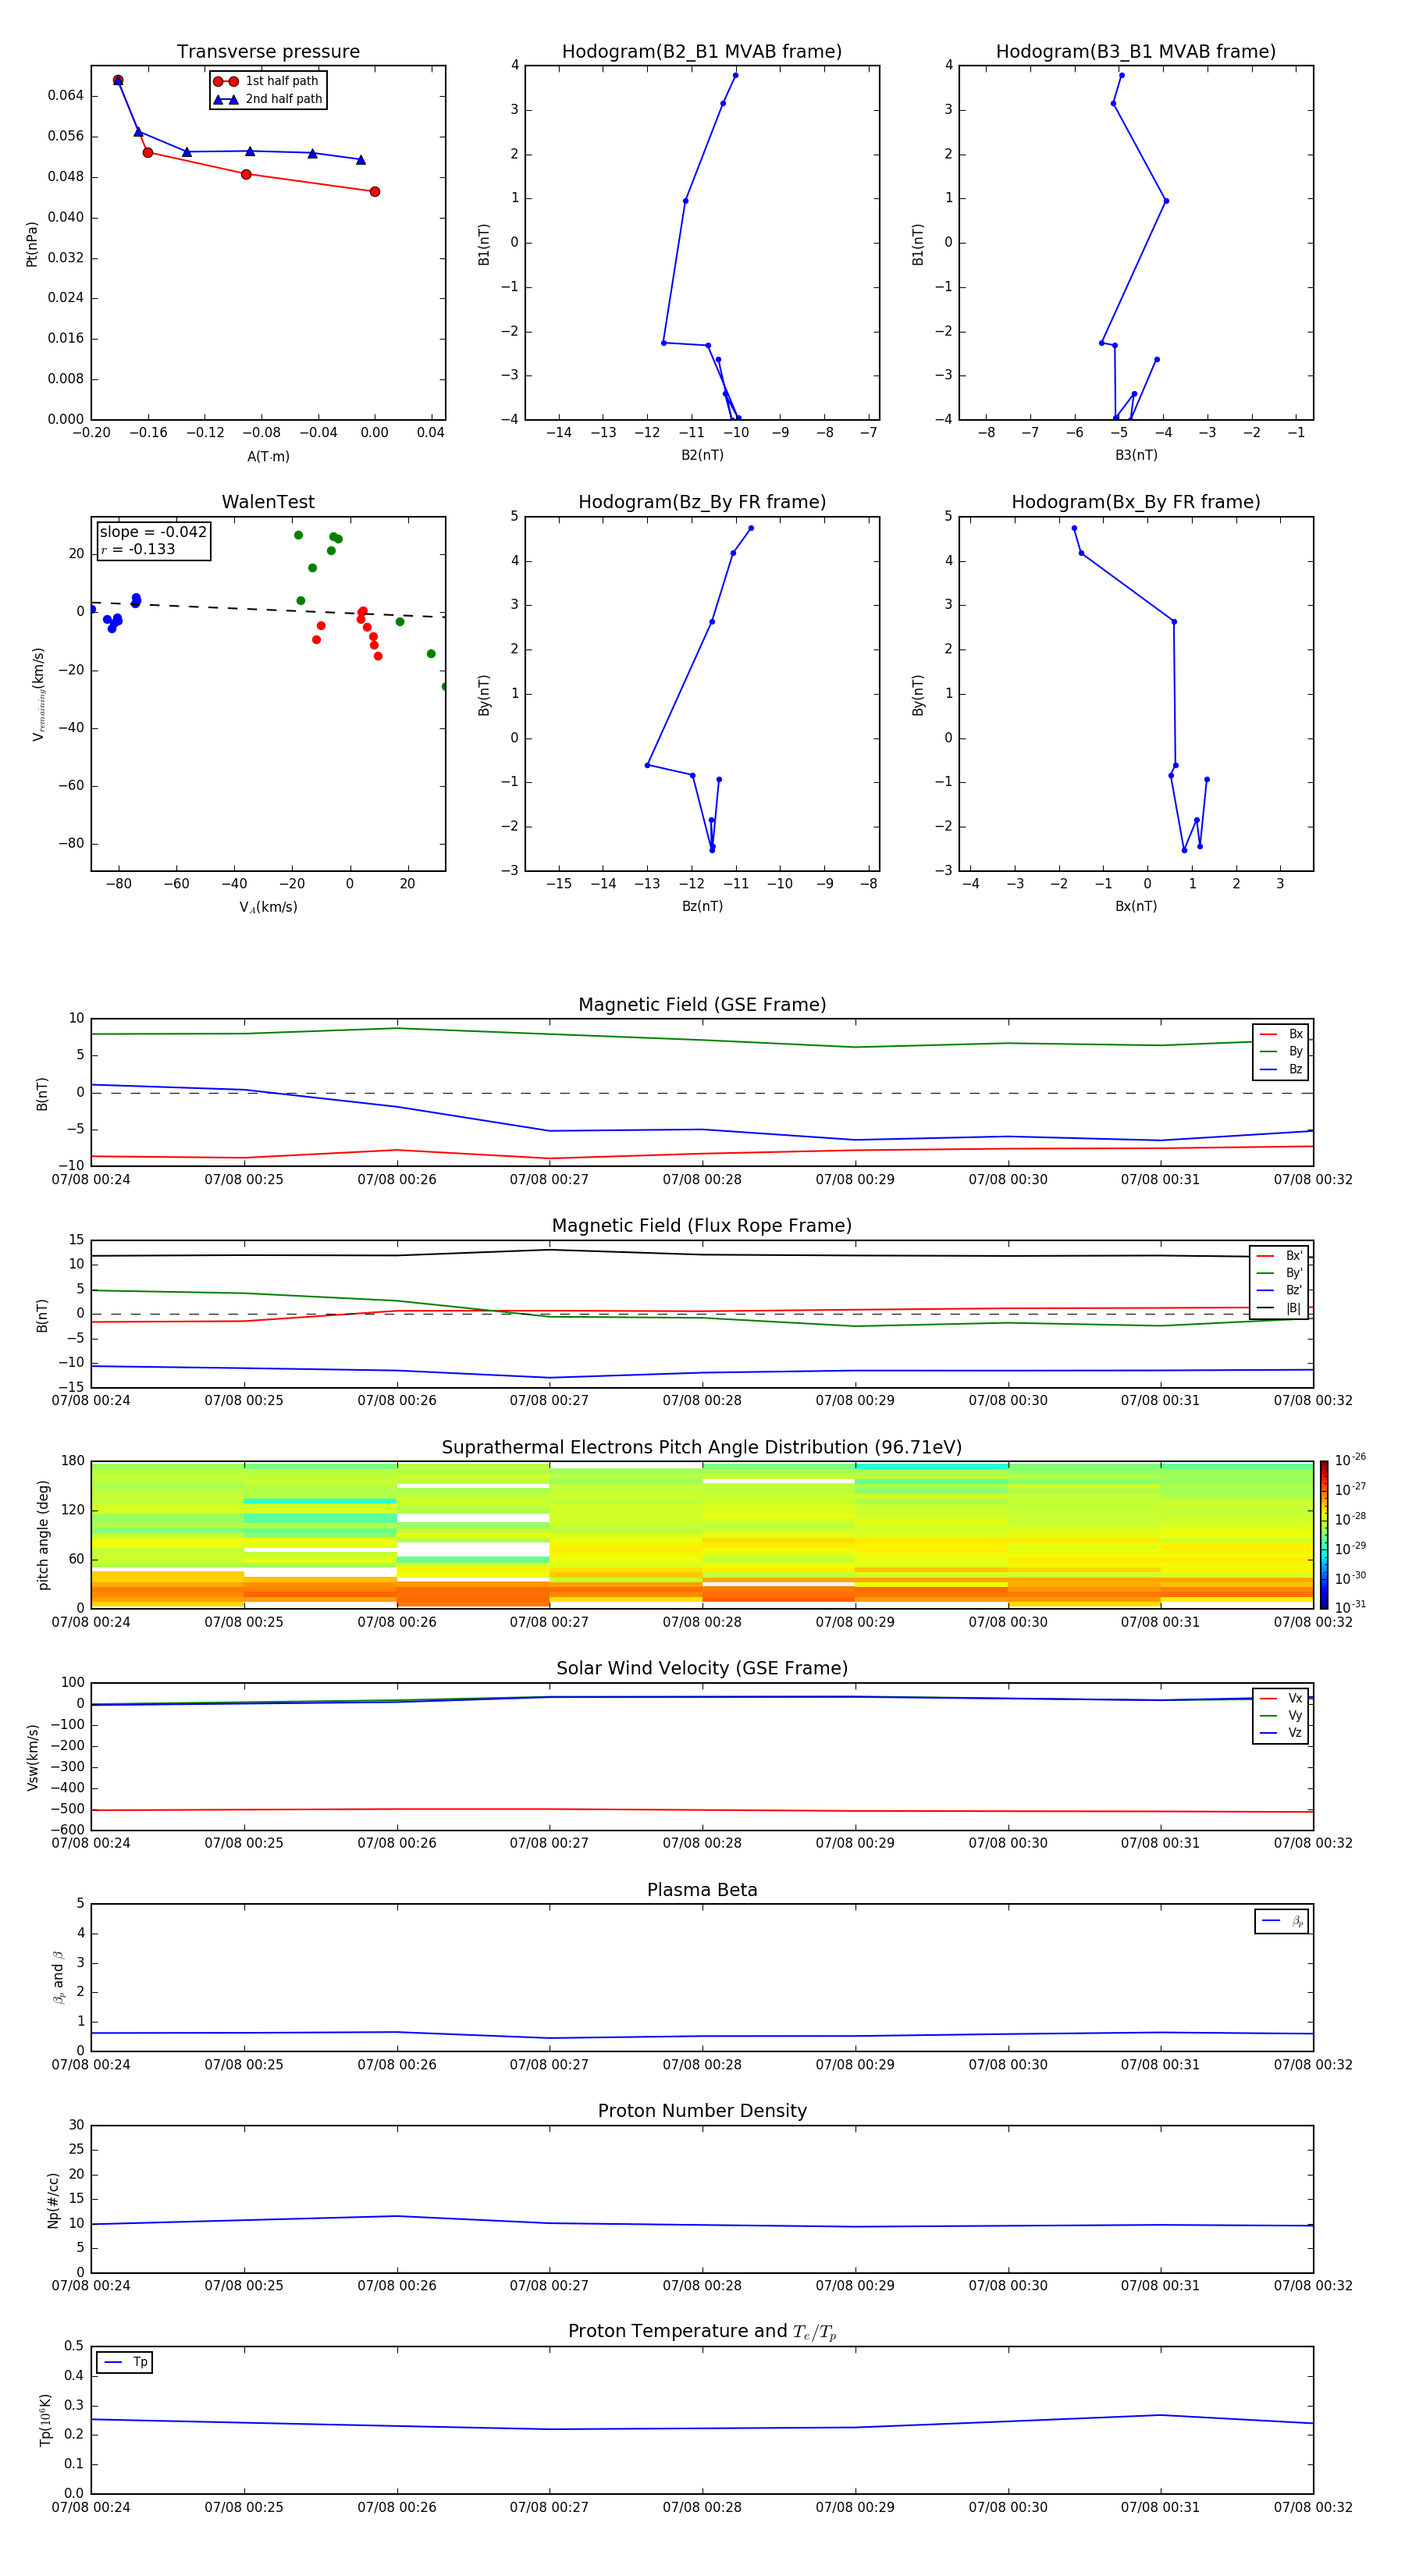The width and height of the screenshot is (1405, 2576).
Task: Click the "Magnetic Field (Flux Rope Frame)" title
Action: click(702, 1225)
